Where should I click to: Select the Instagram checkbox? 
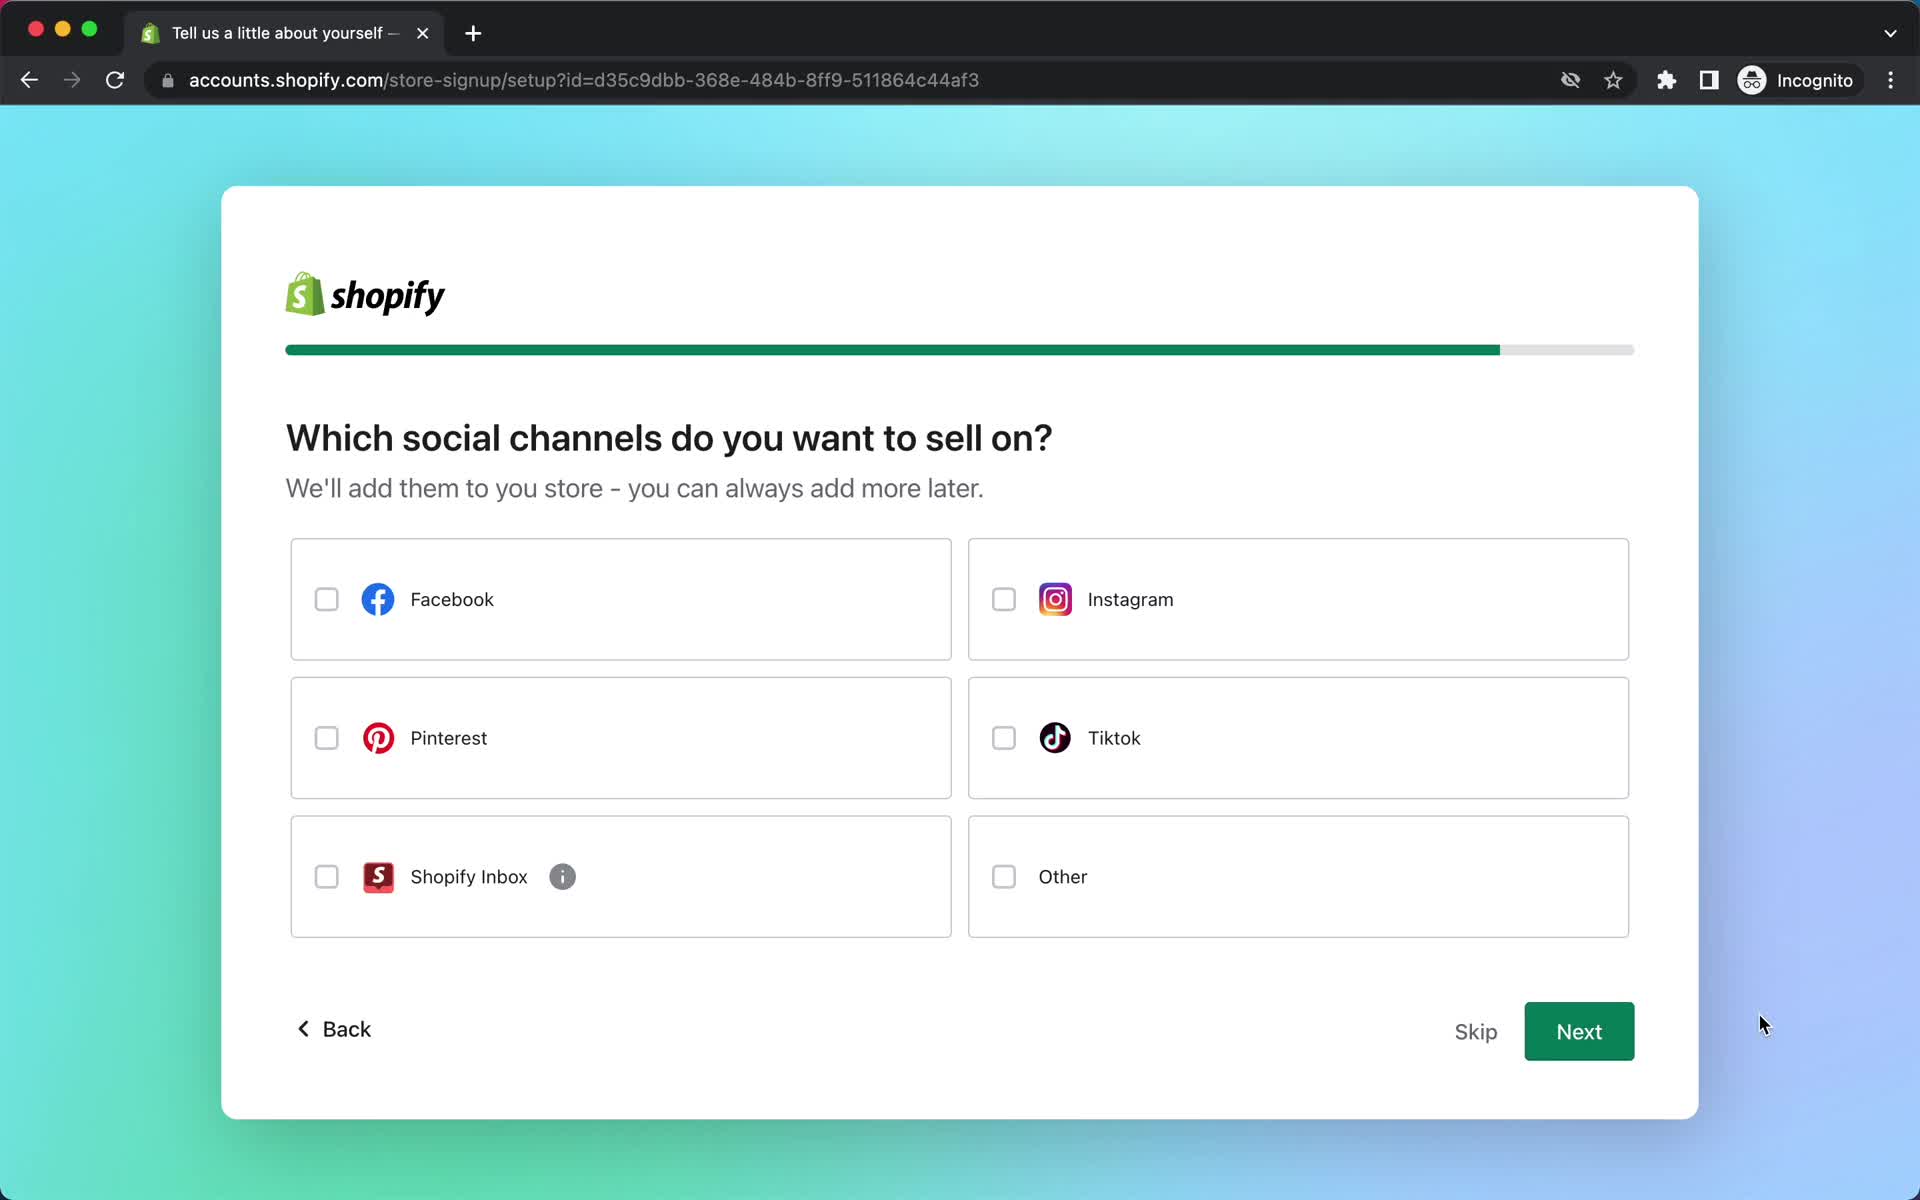tap(1004, 599)
